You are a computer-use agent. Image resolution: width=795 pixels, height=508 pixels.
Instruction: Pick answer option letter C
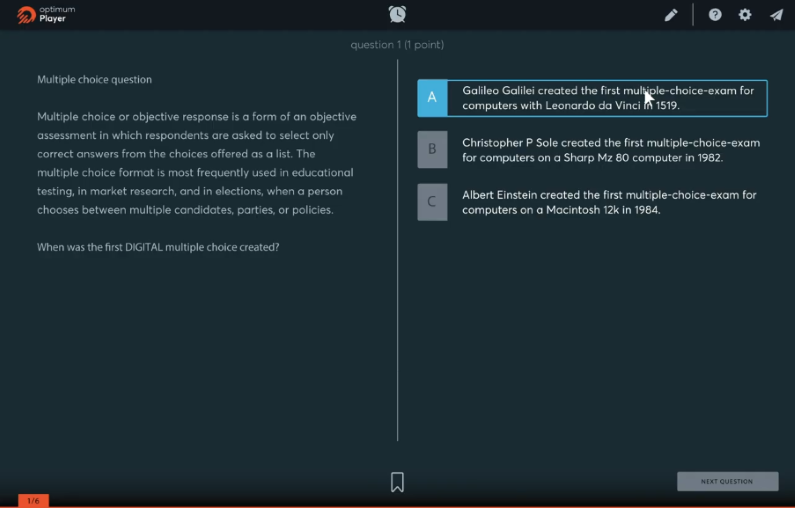point(432,202)
